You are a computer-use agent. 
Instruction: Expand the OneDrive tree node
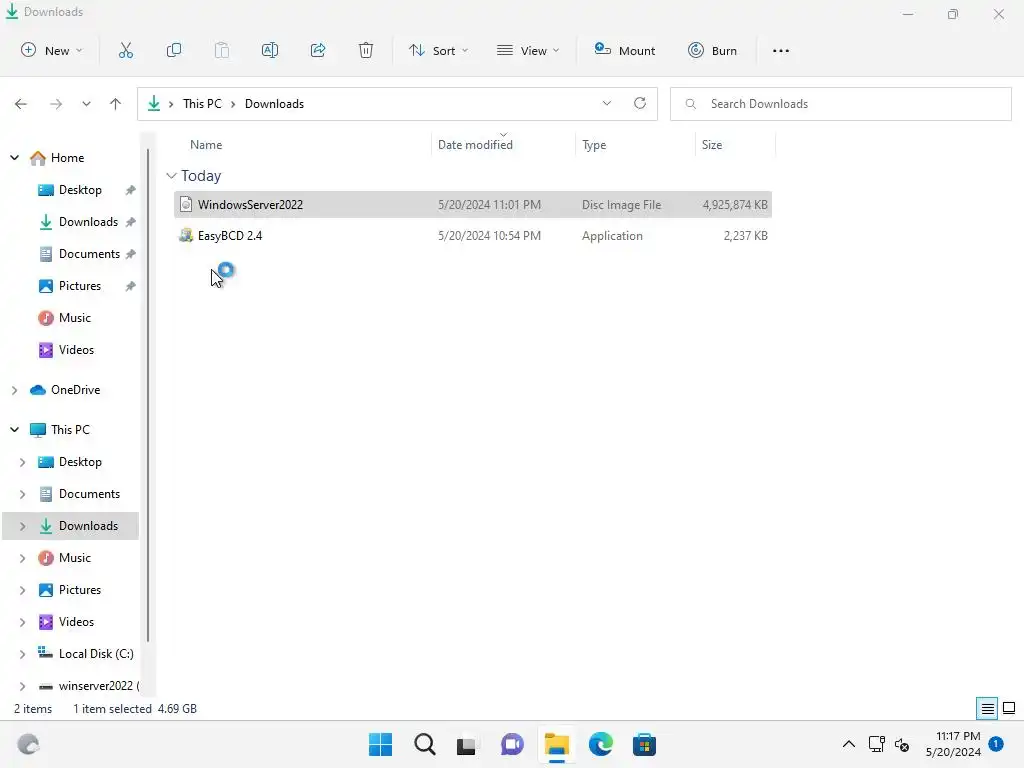[x=14, y=390]
